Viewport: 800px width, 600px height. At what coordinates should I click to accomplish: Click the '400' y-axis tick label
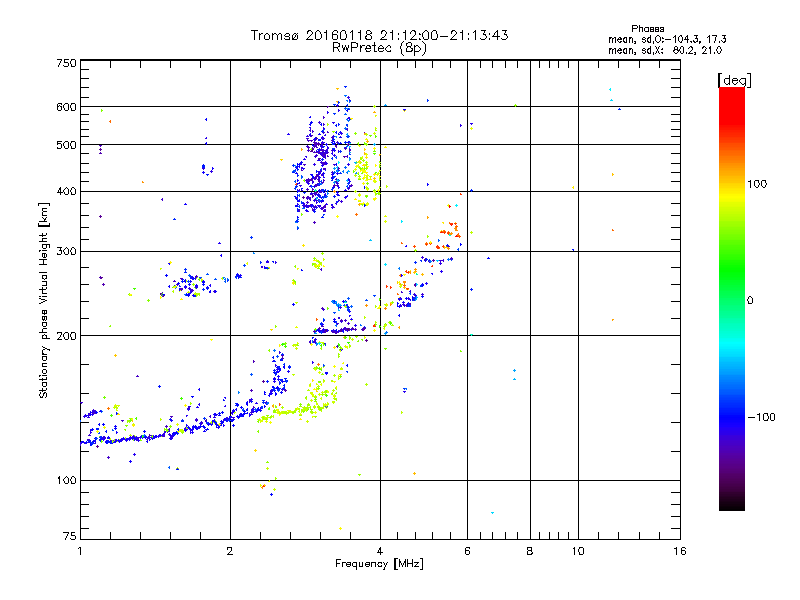point(66,192)
